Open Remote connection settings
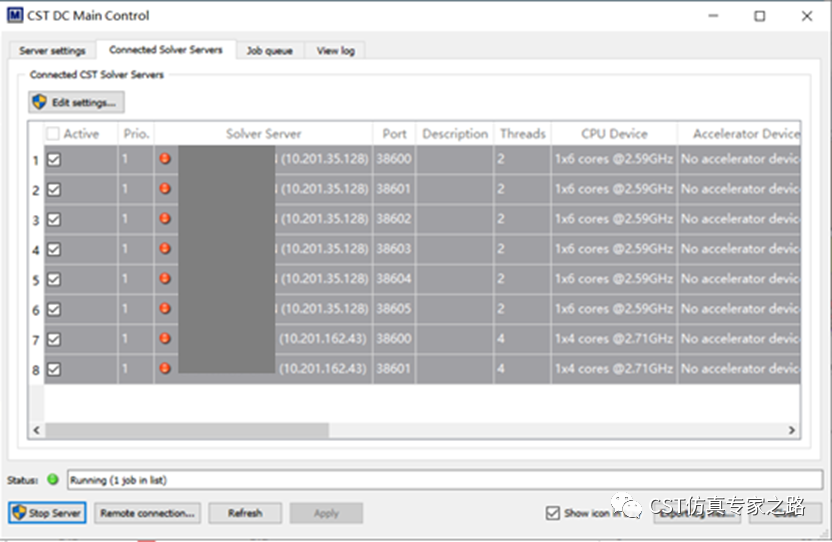 coord(148,513)
